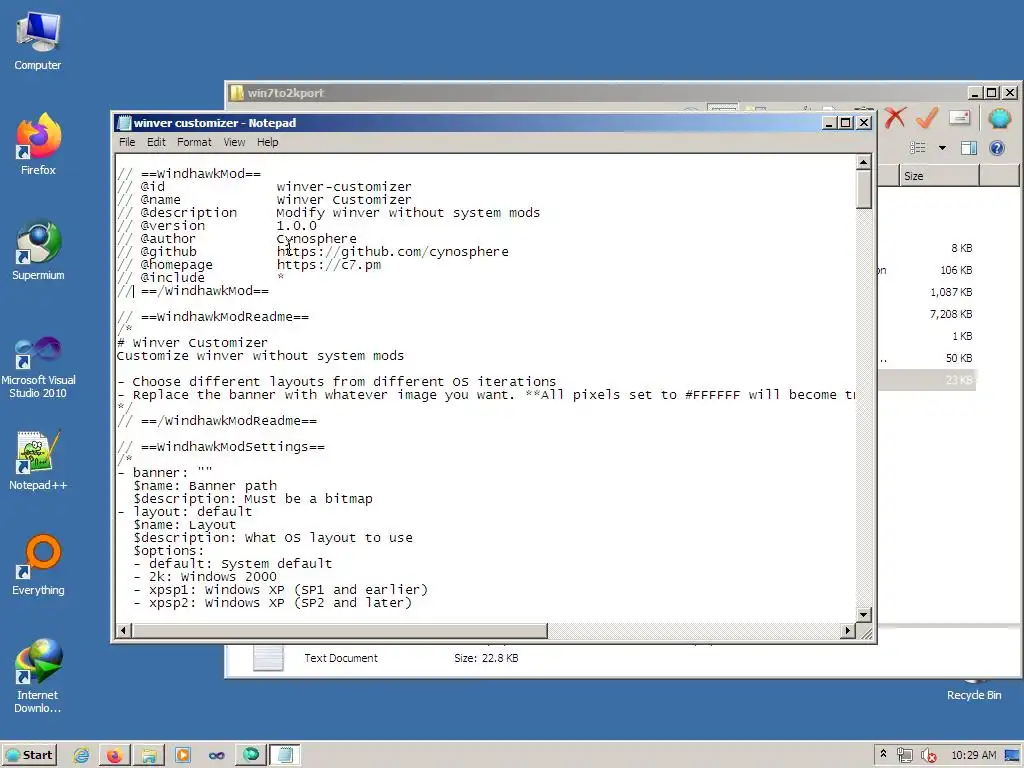Toggle the preview pane icon in Explorer
This screenshot has height=768, width=1024.
[969, 148]
